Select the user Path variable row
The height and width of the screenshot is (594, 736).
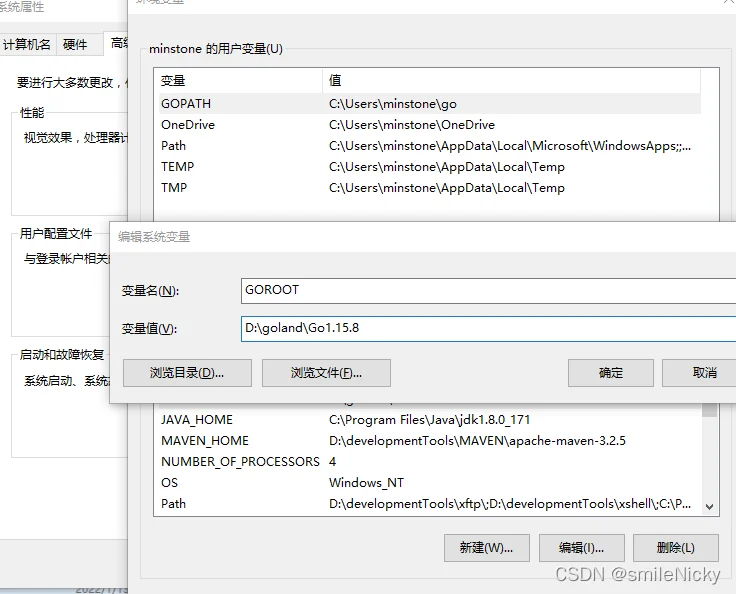point(174,146)
